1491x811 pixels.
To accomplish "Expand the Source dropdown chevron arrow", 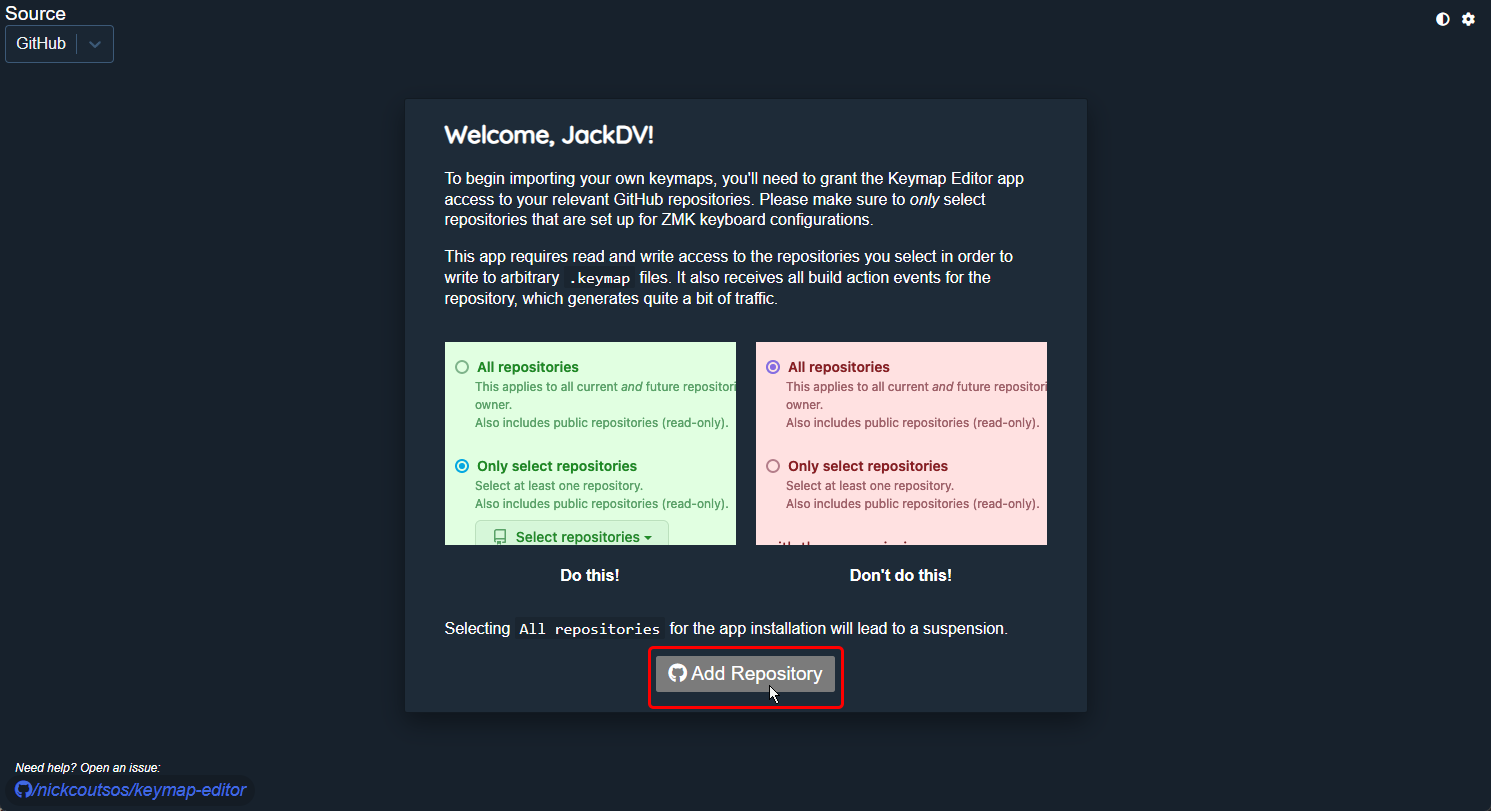I will point(95,44).
